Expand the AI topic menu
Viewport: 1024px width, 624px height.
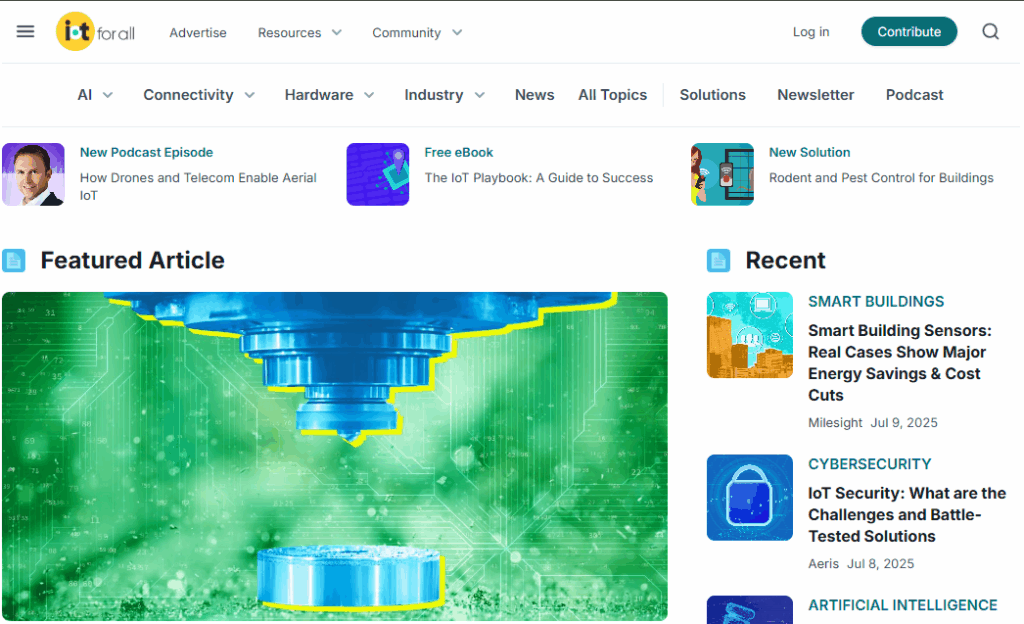(95, 95)
